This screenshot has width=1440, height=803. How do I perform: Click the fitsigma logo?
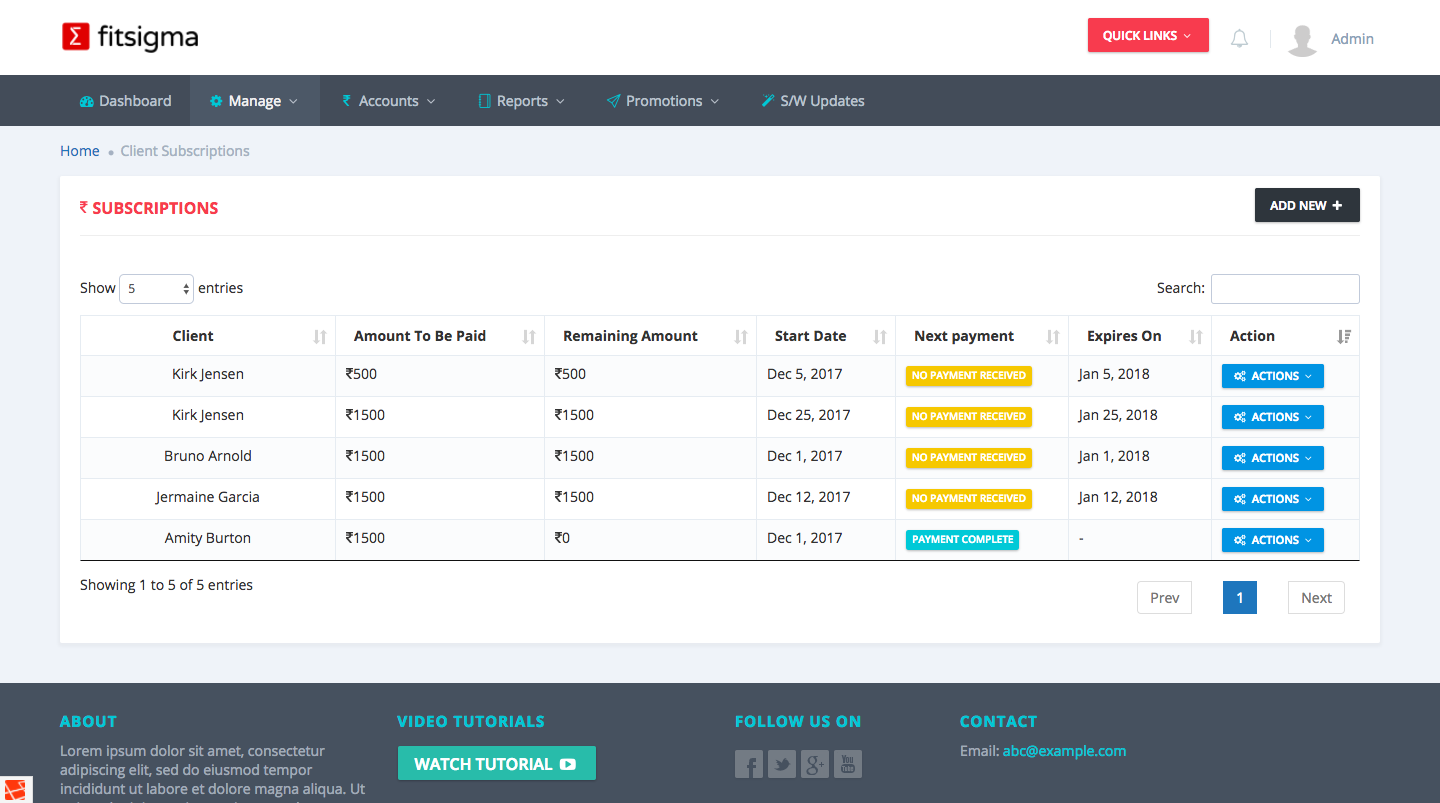tap(130, 38)
